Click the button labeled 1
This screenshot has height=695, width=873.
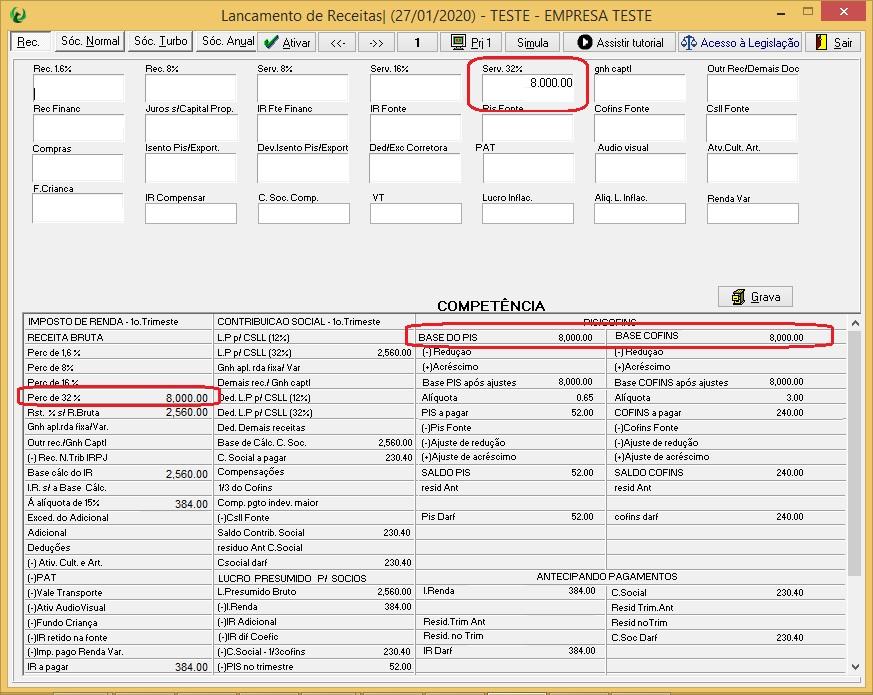pos(418,43)
